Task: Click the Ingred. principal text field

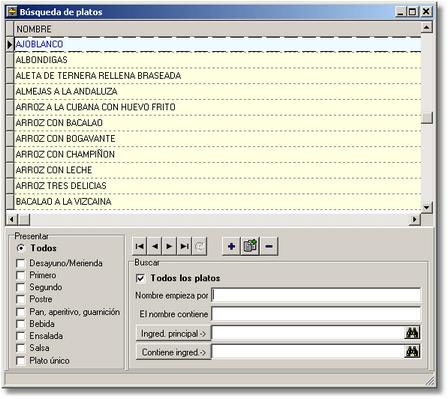Action: pyautogui.click(x=308, y=333)
